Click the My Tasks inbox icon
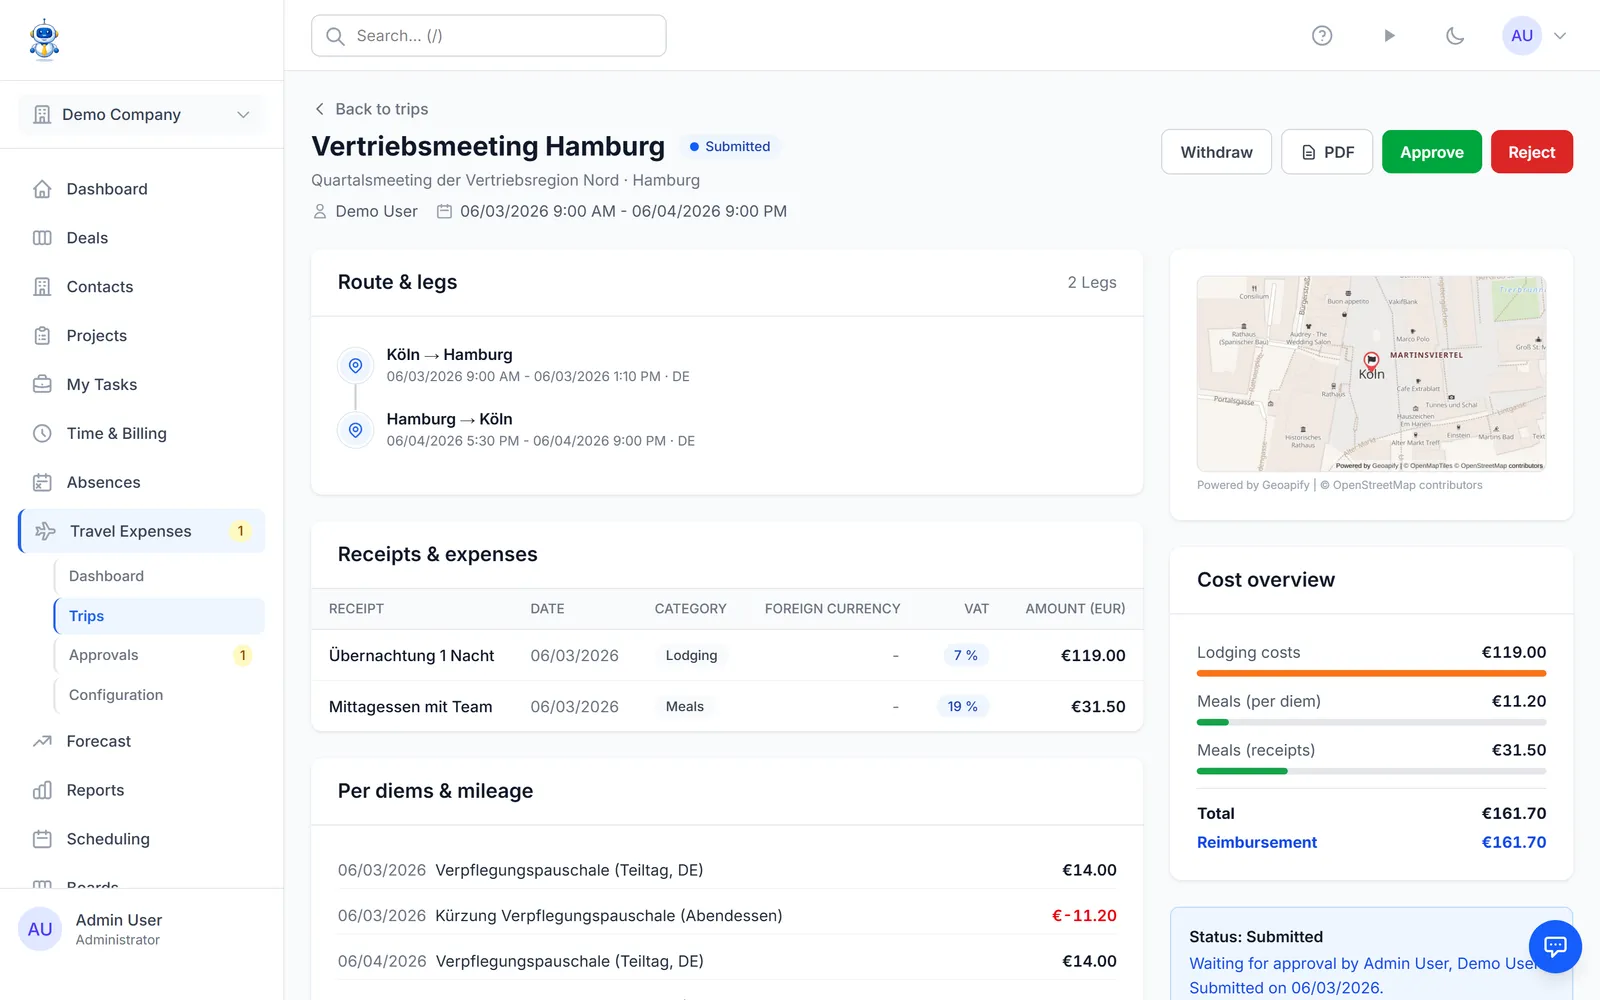This screenshot has width=1600, height=1000. tap(42, 385)
